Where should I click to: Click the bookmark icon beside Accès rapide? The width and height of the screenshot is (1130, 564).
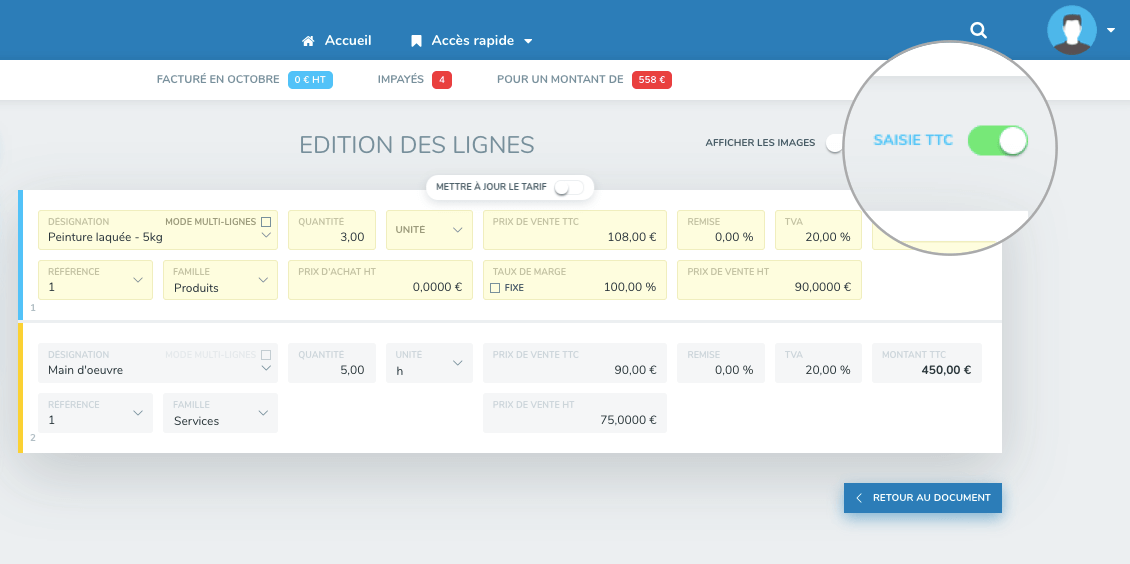(x=416, y=41)
